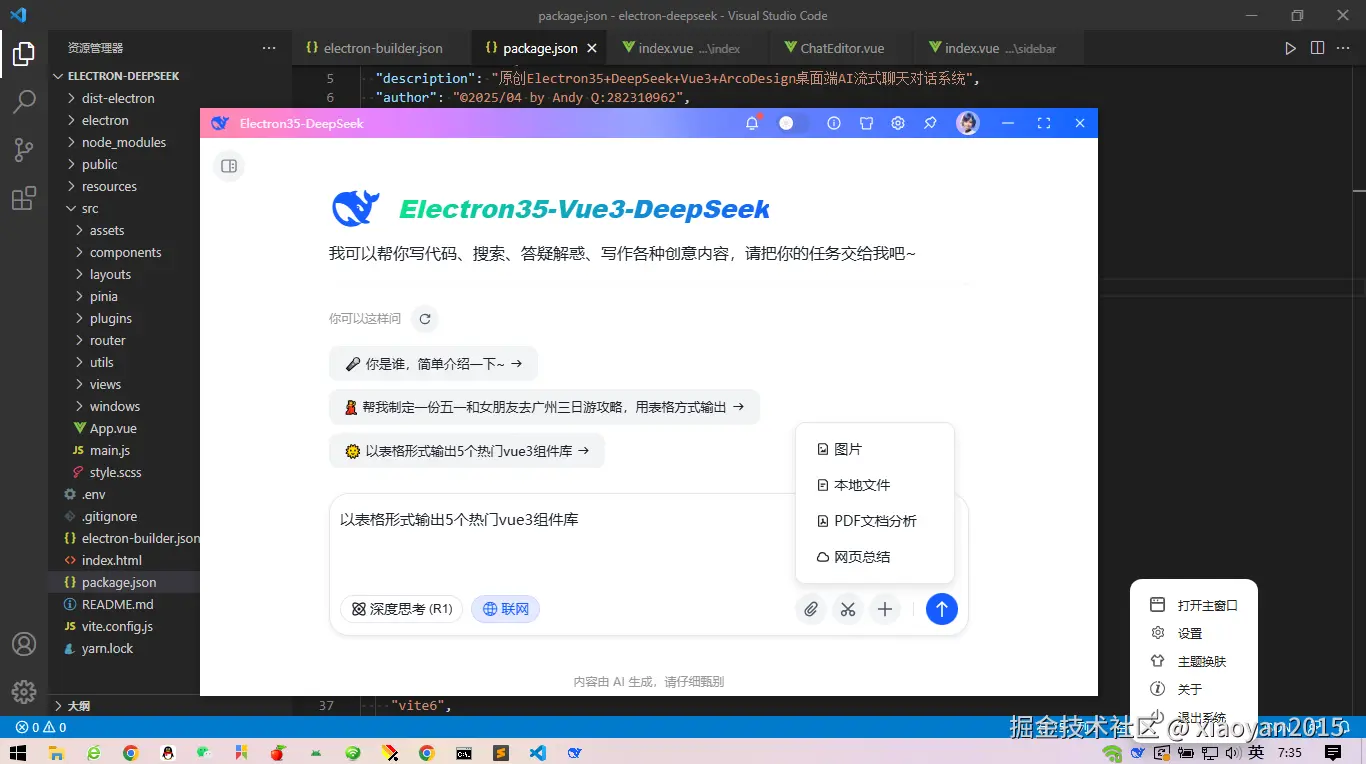Send the message with the blue arrow icon
Viewport: 1366px width, 764px height.
pyautogui.click(x=941, y=609)
